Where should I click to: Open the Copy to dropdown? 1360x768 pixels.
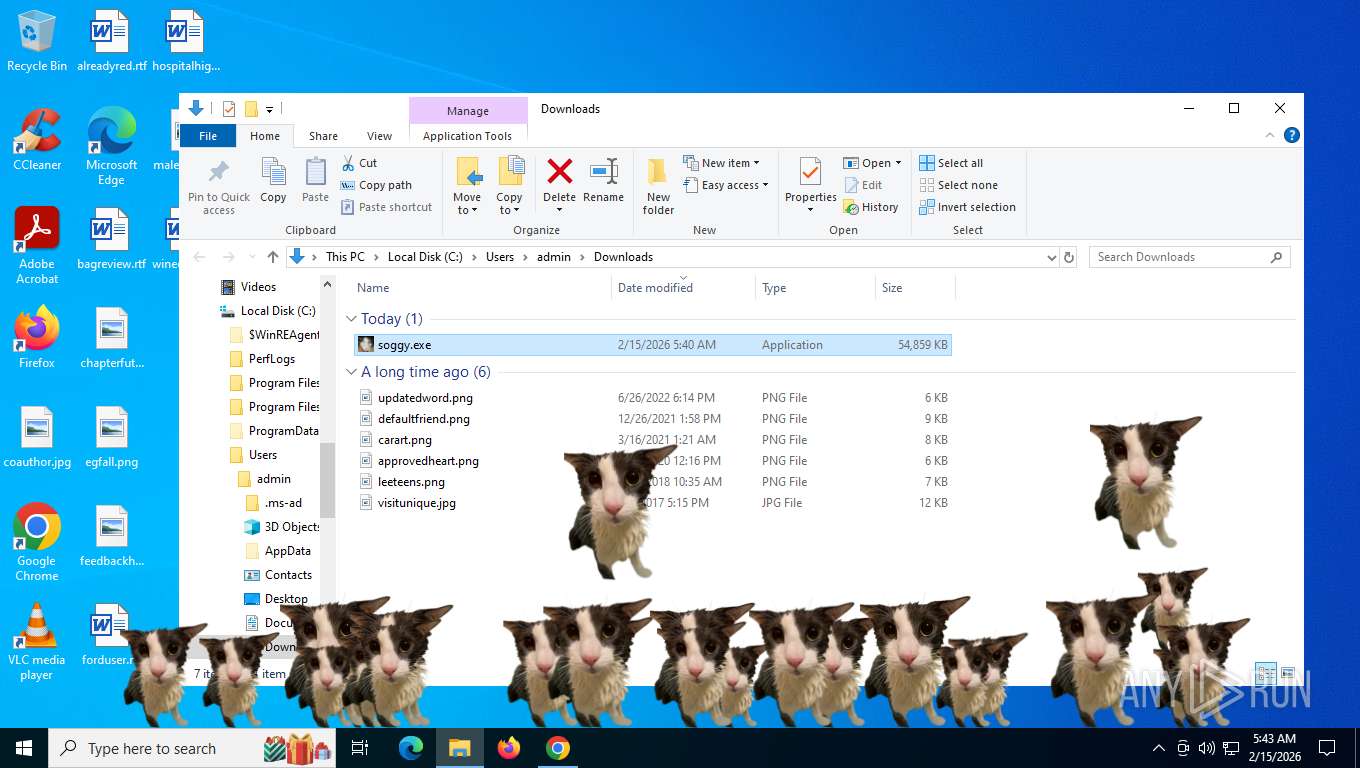(510, 186)
